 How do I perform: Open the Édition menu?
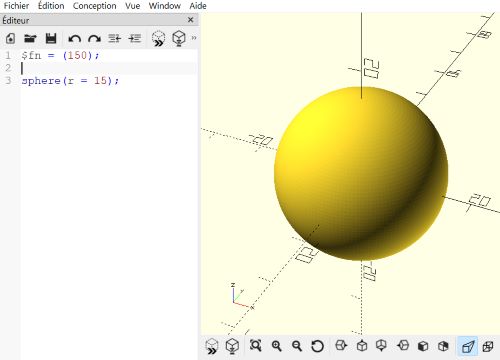coord(51,6)
